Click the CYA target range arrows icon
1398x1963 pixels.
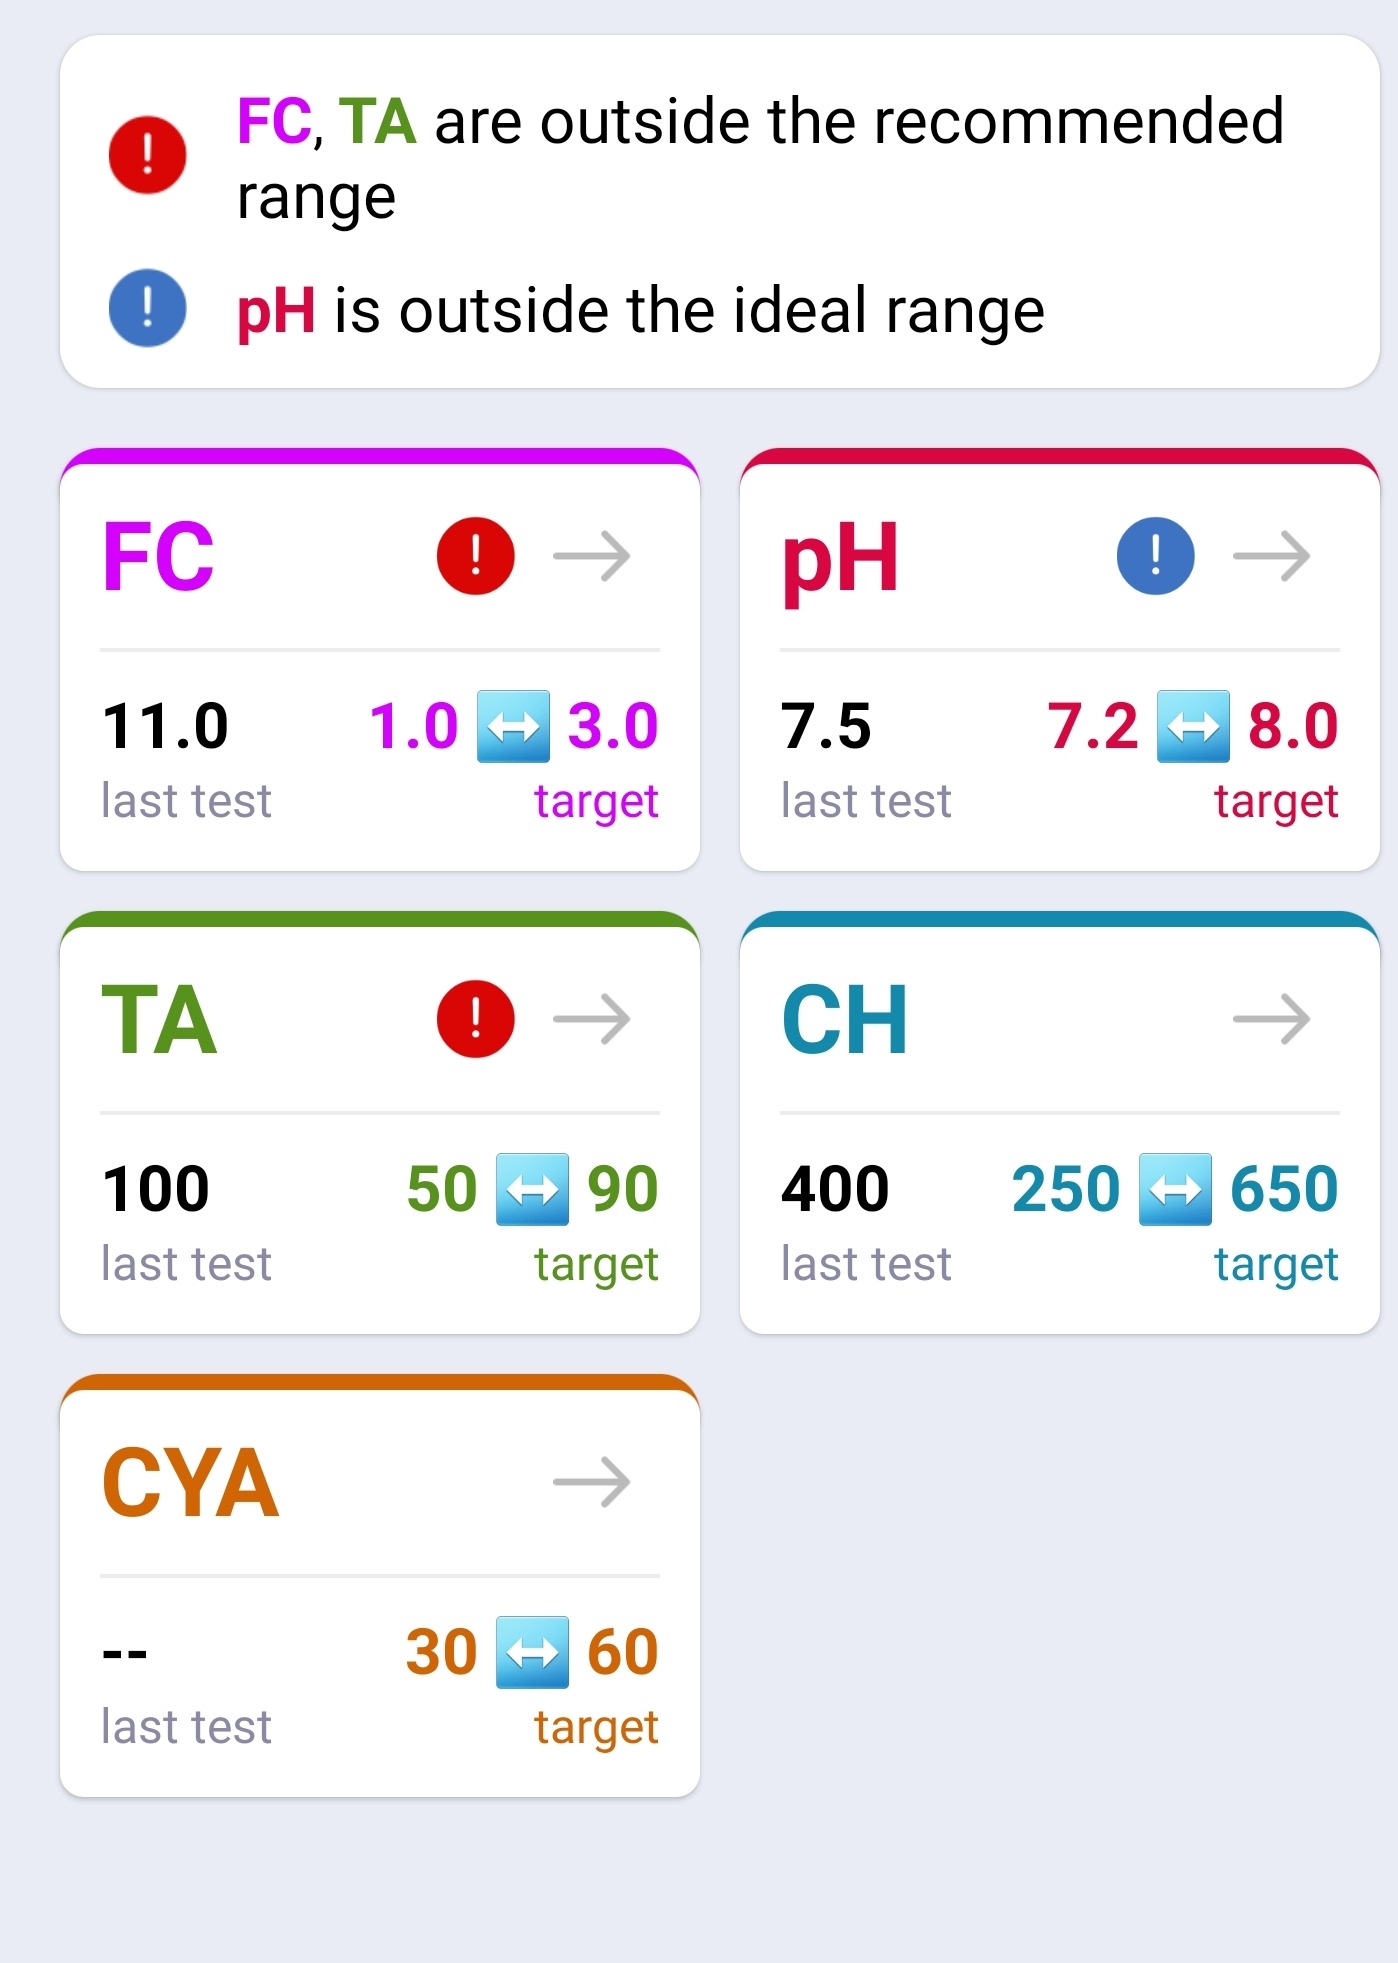(x=533, y=1652)
